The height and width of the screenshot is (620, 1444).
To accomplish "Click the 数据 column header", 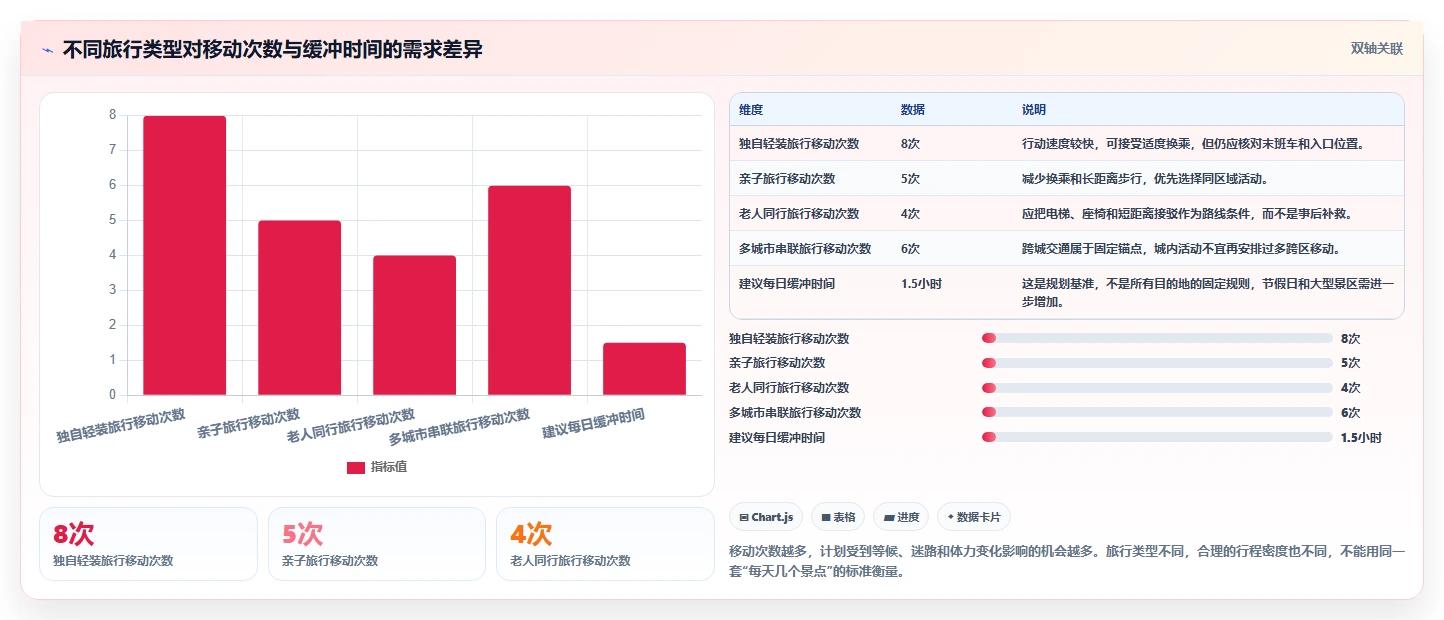I will 913,109.
